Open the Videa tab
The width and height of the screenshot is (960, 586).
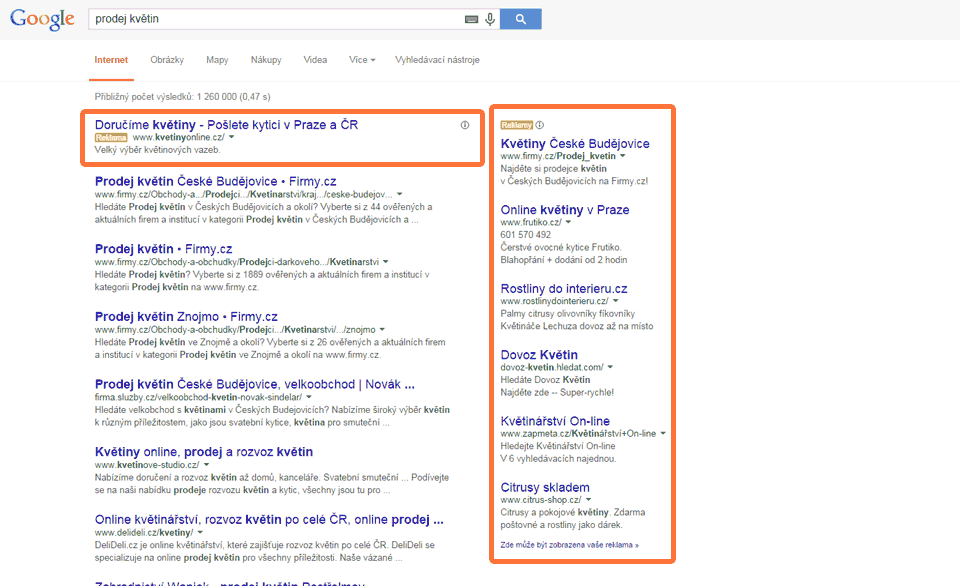(315, 60)
